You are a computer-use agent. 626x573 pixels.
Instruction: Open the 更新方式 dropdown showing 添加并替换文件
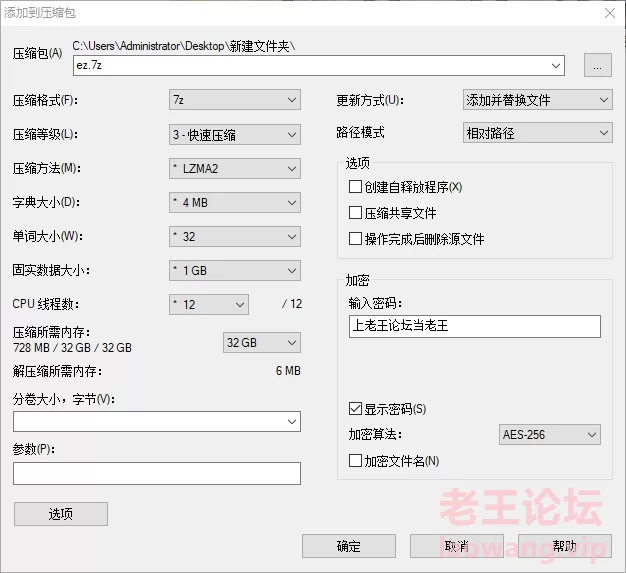pos(537,100)
